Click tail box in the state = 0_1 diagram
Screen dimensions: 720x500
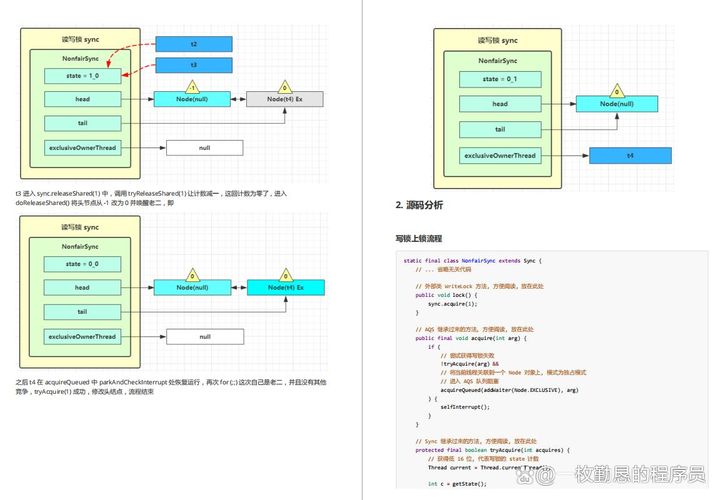coord(500,129)
